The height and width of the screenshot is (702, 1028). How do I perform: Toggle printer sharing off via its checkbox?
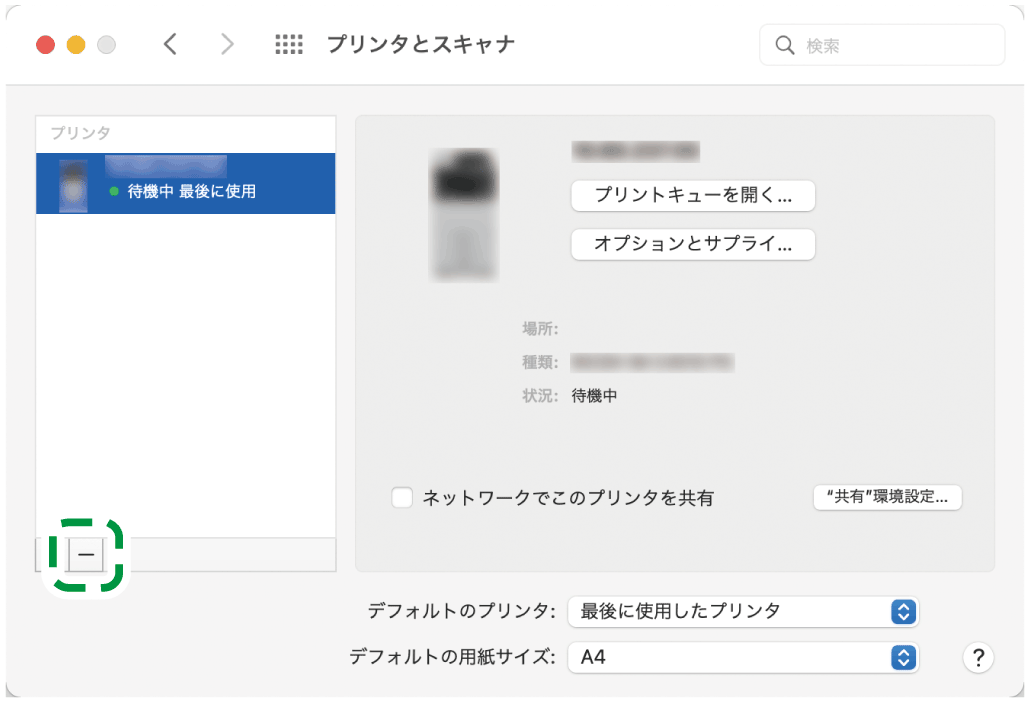pos(403,497)
